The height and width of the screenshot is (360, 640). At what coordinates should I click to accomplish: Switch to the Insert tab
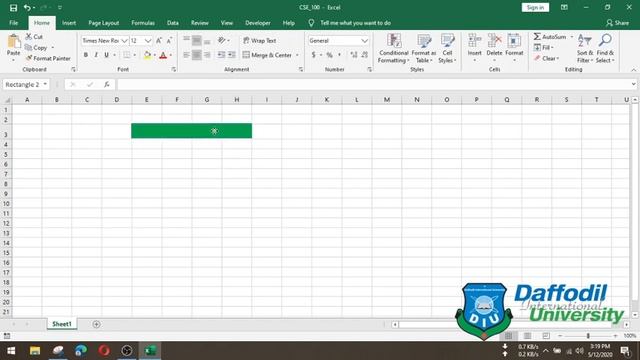(69, 23)
